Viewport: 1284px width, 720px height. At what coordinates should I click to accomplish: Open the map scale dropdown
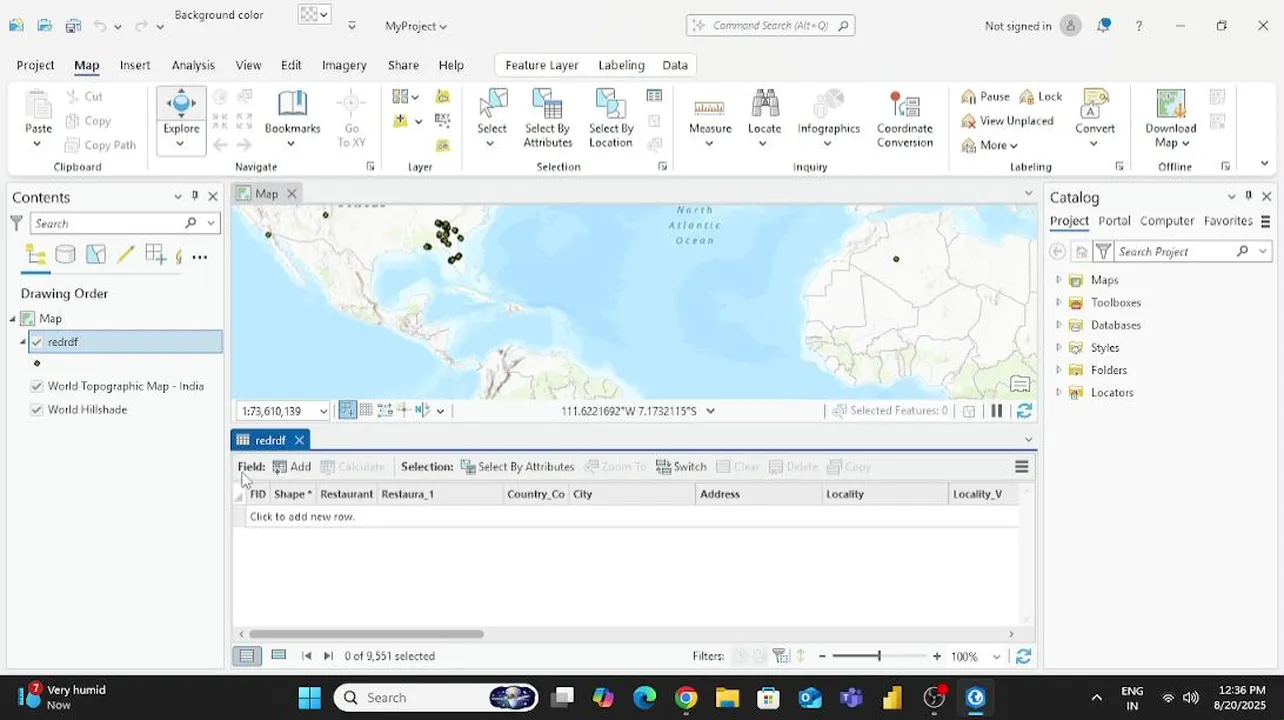[323, 411]
